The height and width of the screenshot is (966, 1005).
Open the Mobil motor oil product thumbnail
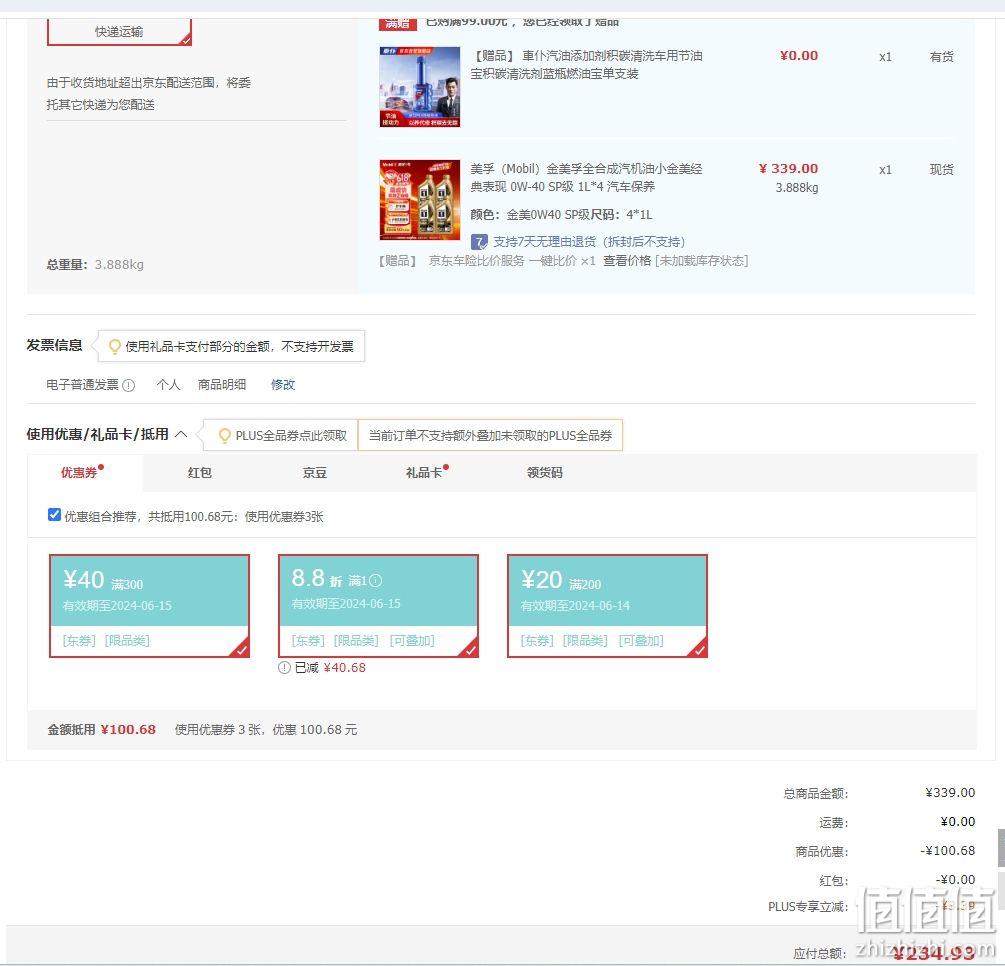click(420, 200)
